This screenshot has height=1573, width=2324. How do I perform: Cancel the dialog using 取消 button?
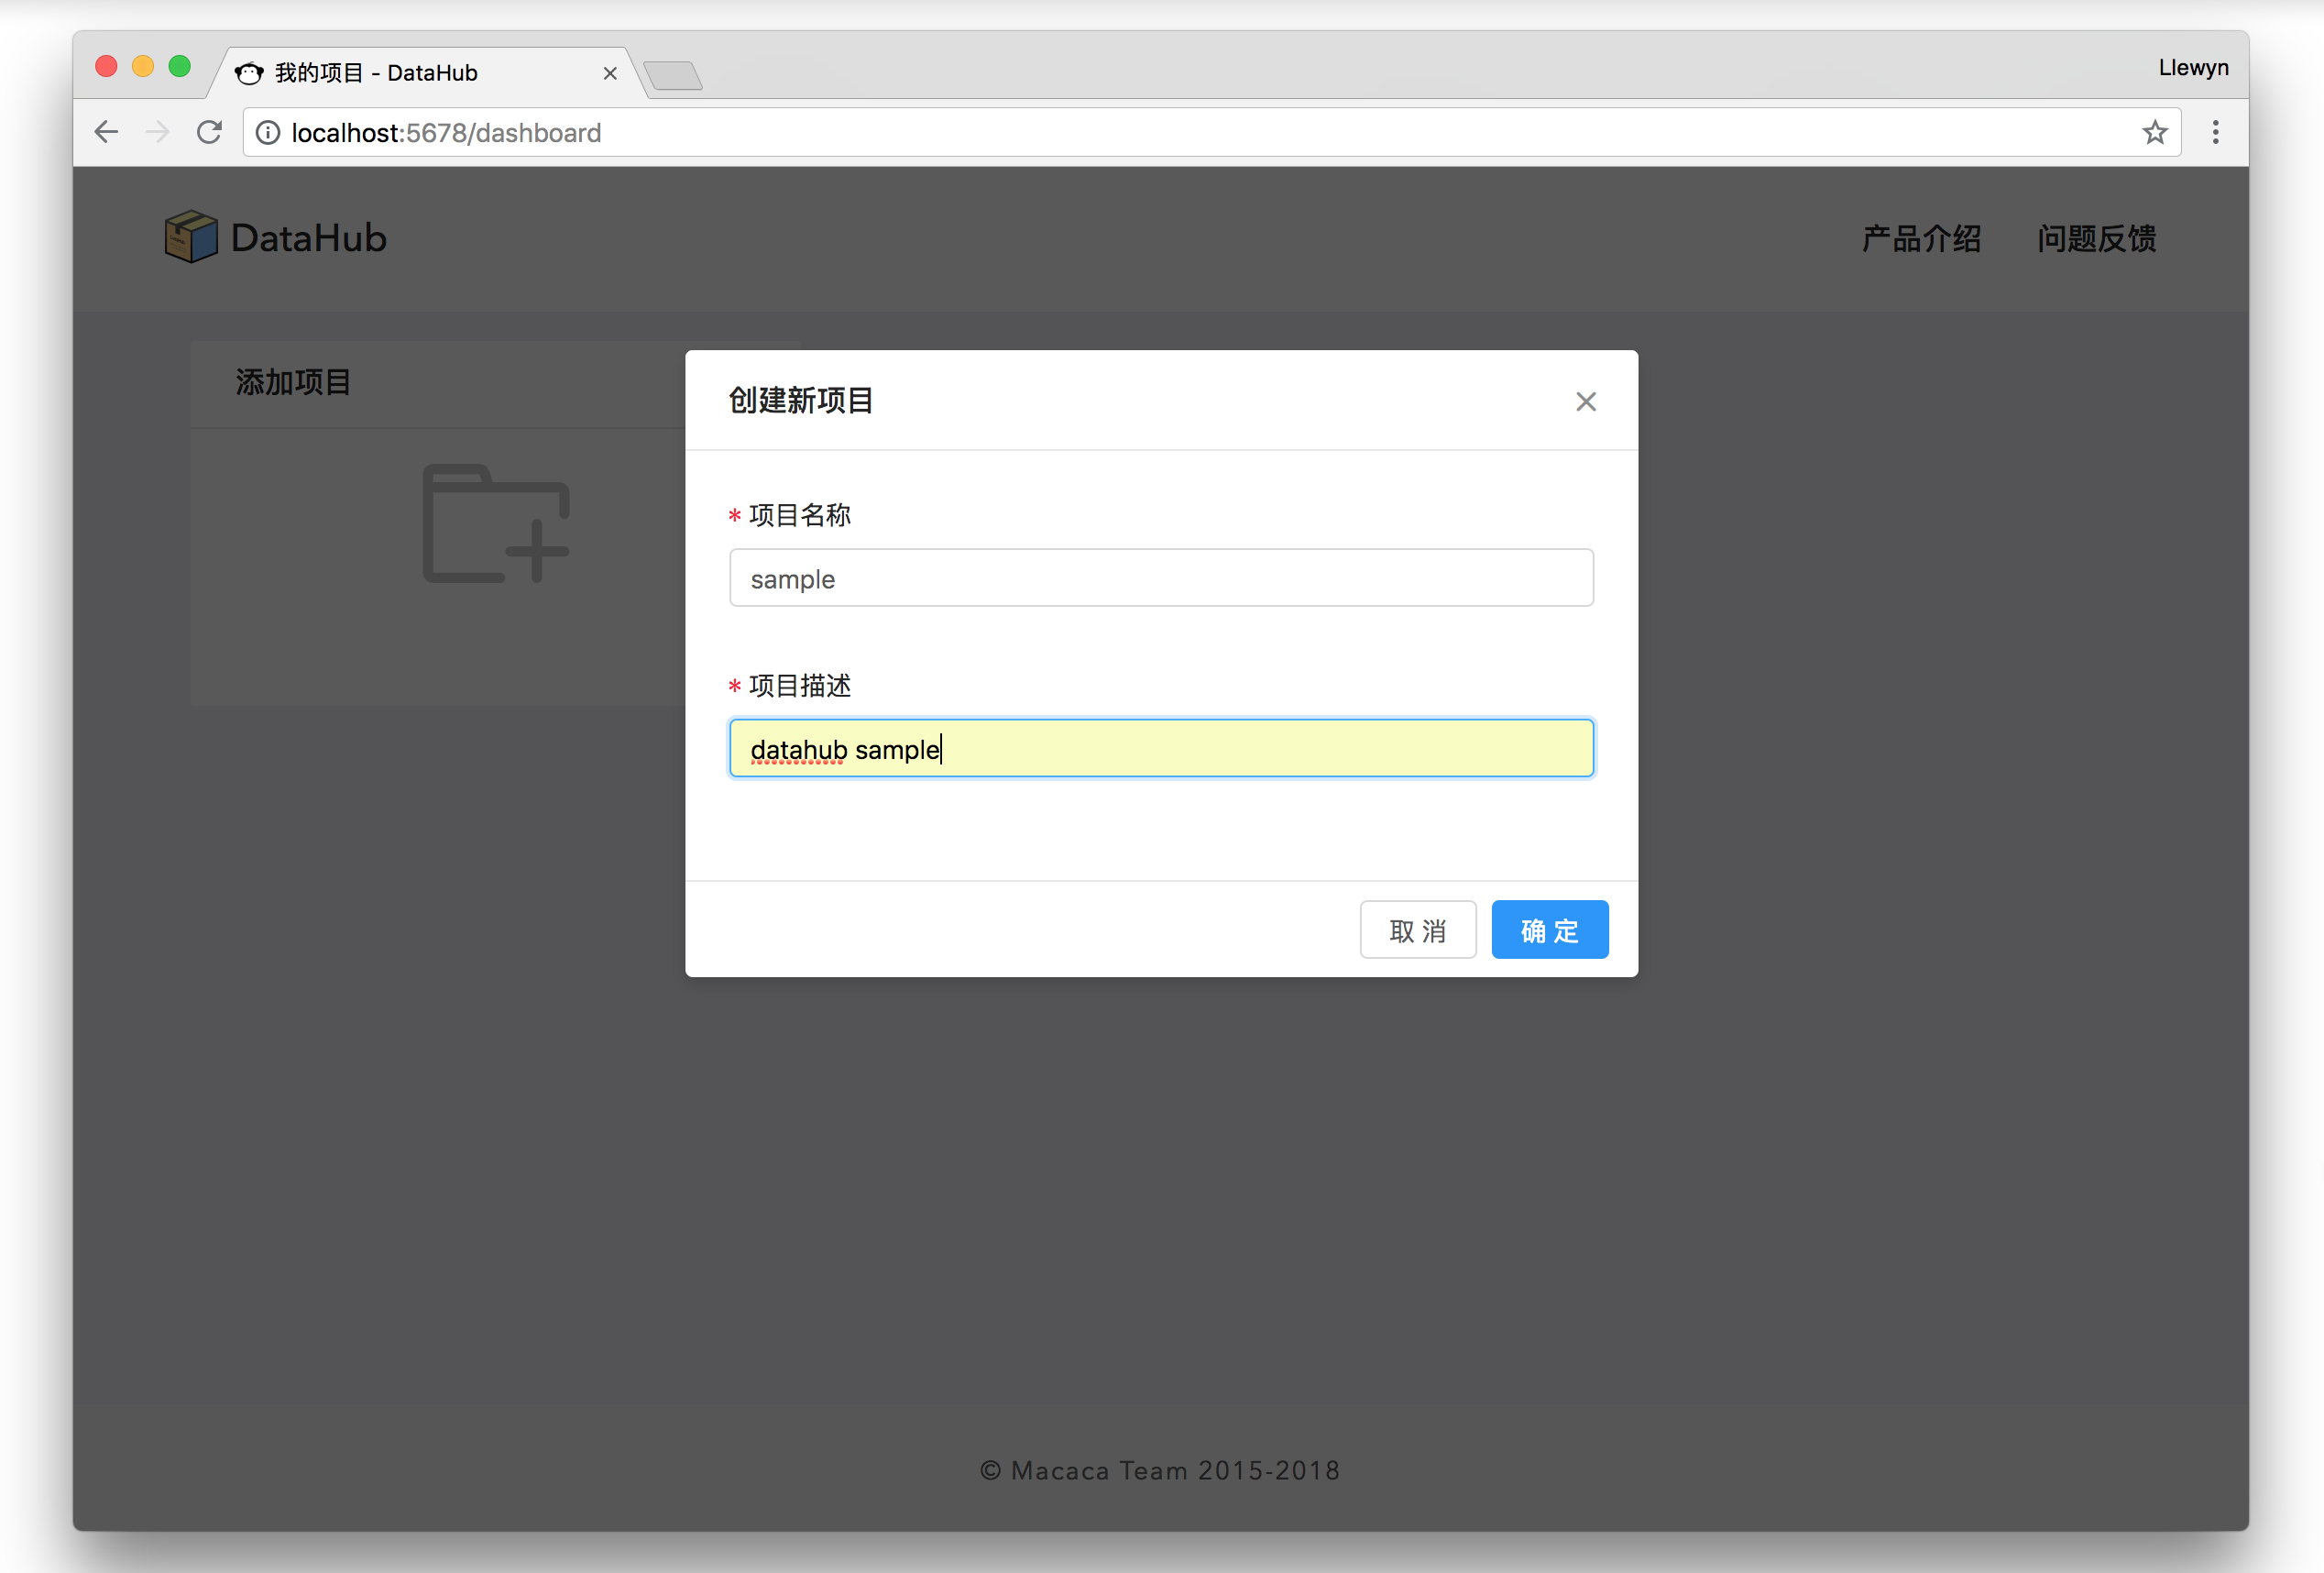coord(1417,929)
